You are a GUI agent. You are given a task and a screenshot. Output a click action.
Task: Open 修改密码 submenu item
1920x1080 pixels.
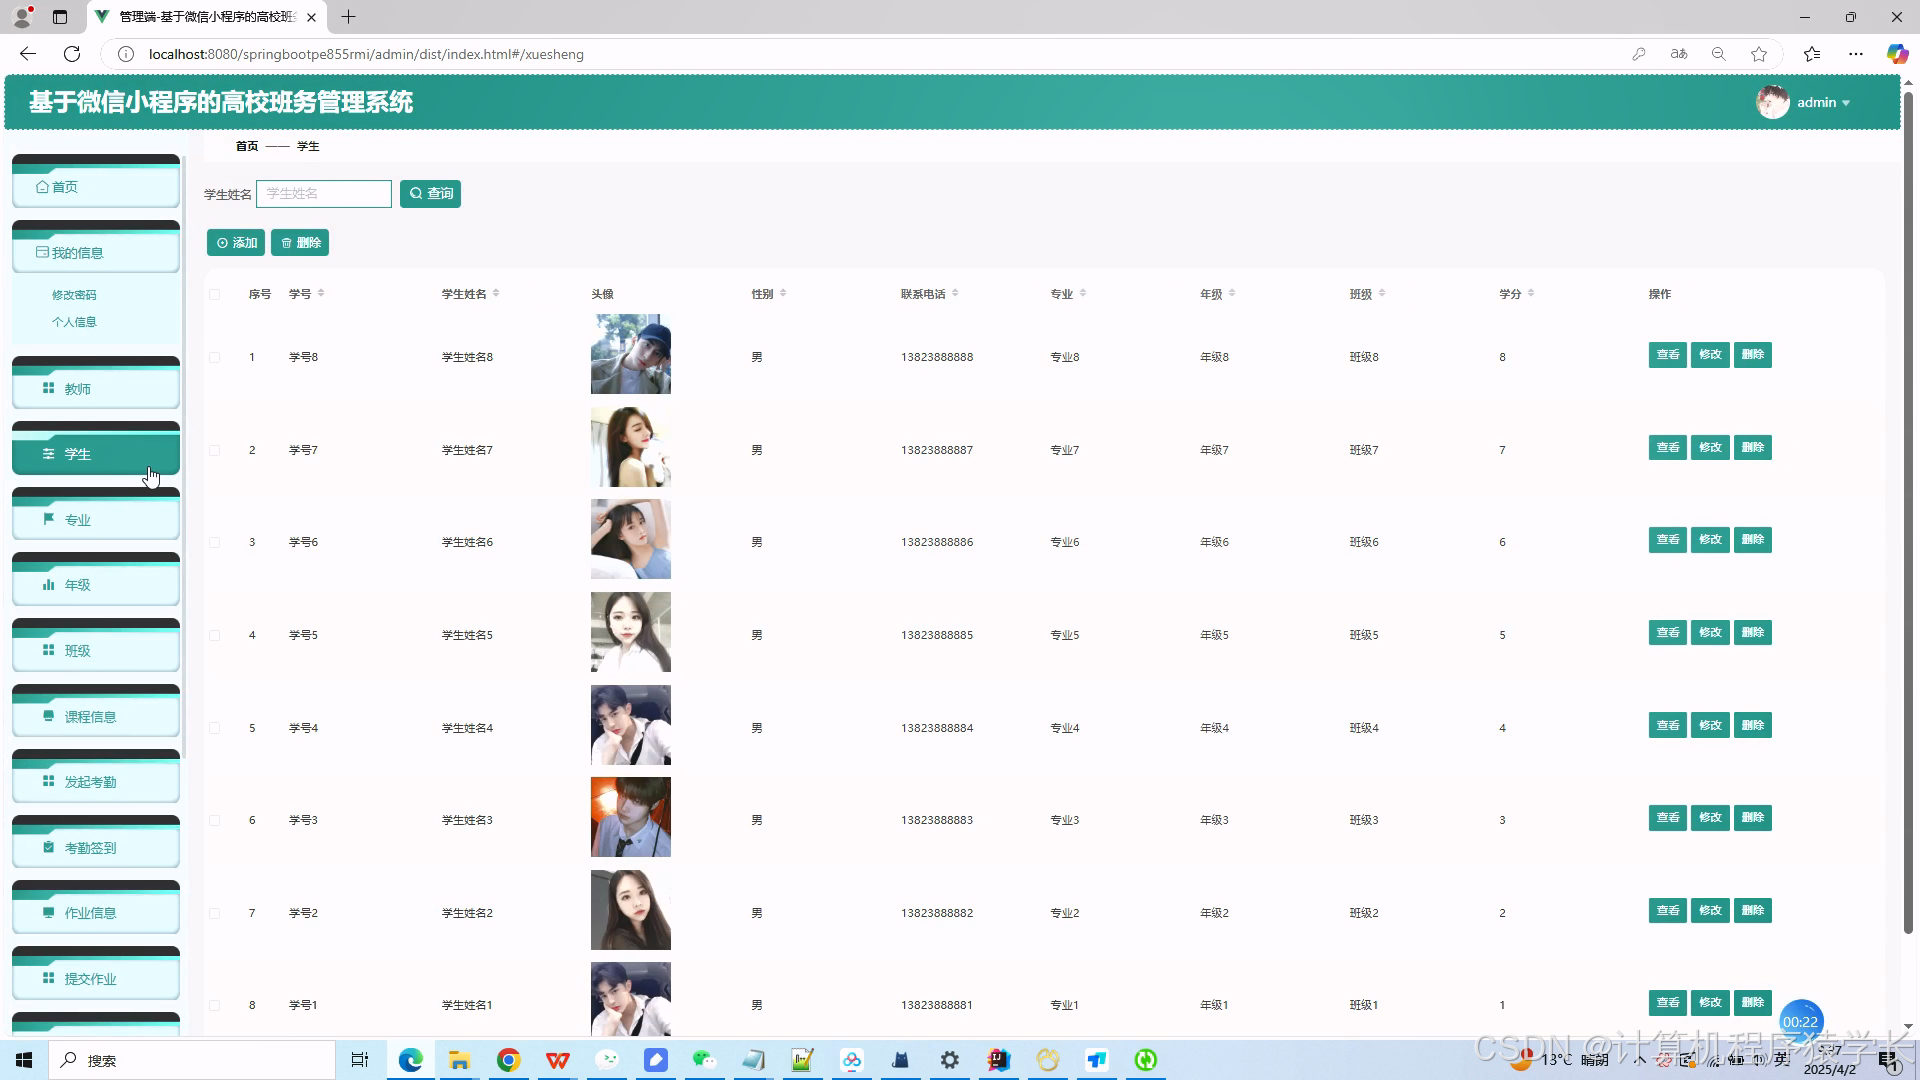[74, 295]
